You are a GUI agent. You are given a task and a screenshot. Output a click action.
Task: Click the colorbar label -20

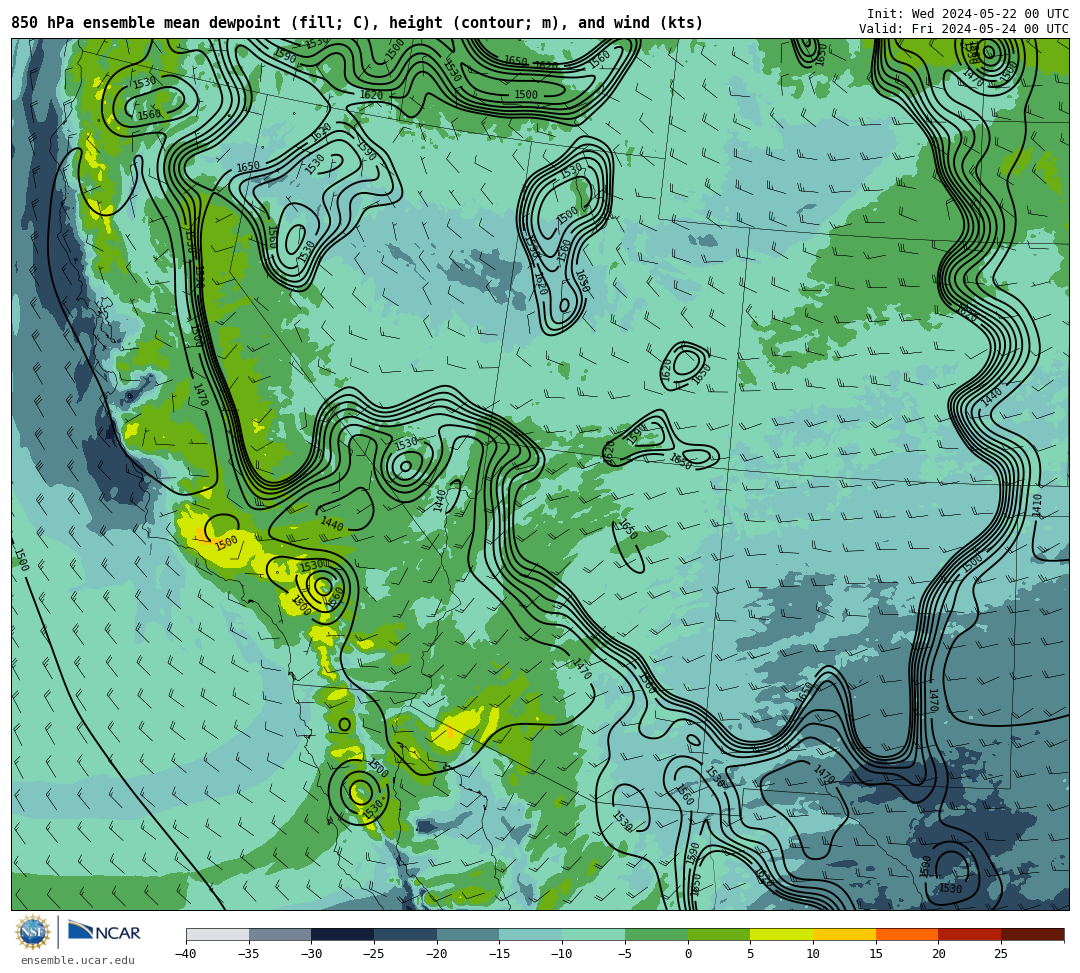click(437, 954)
